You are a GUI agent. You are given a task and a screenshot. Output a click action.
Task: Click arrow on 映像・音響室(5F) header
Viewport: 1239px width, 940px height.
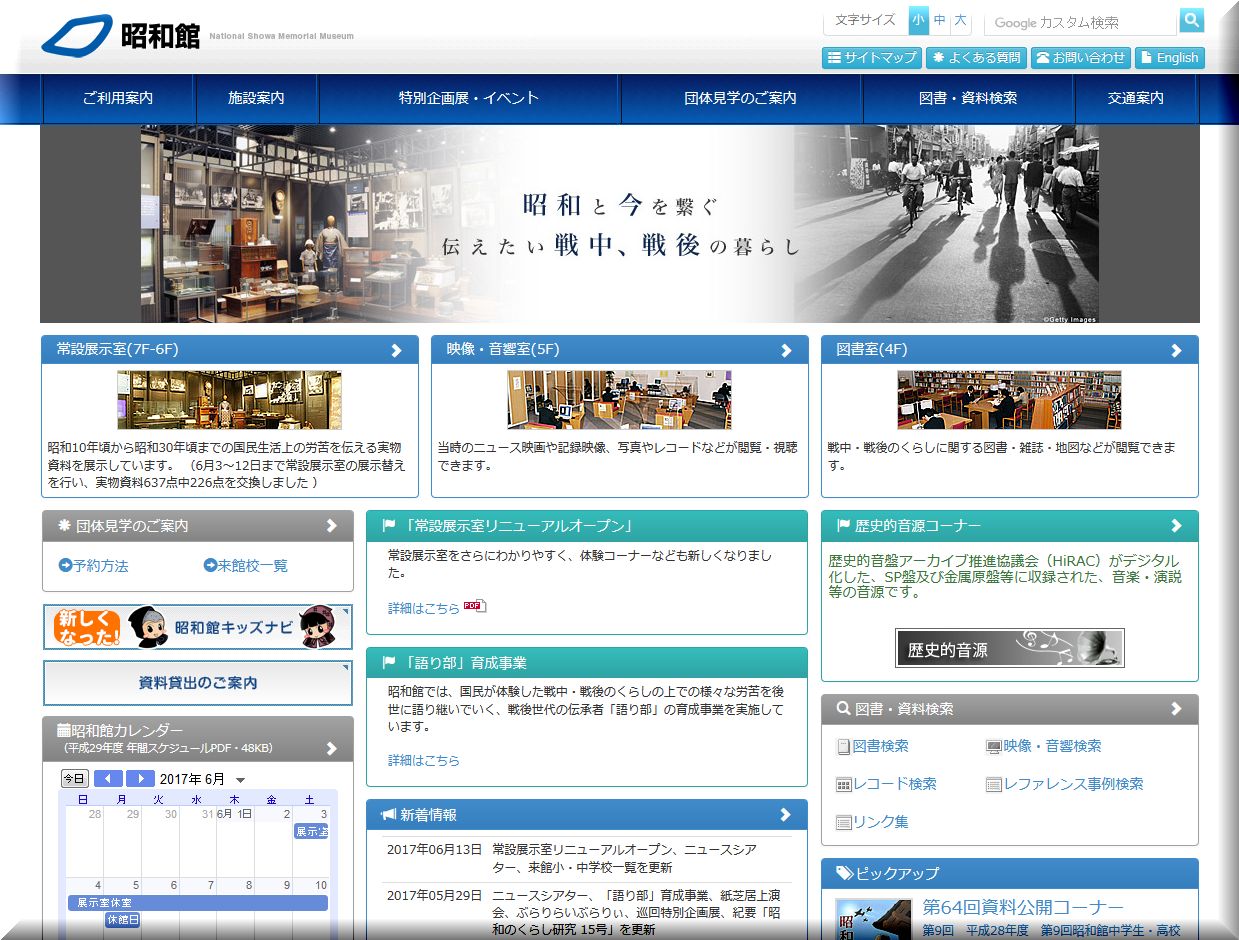tap(786, 350)
